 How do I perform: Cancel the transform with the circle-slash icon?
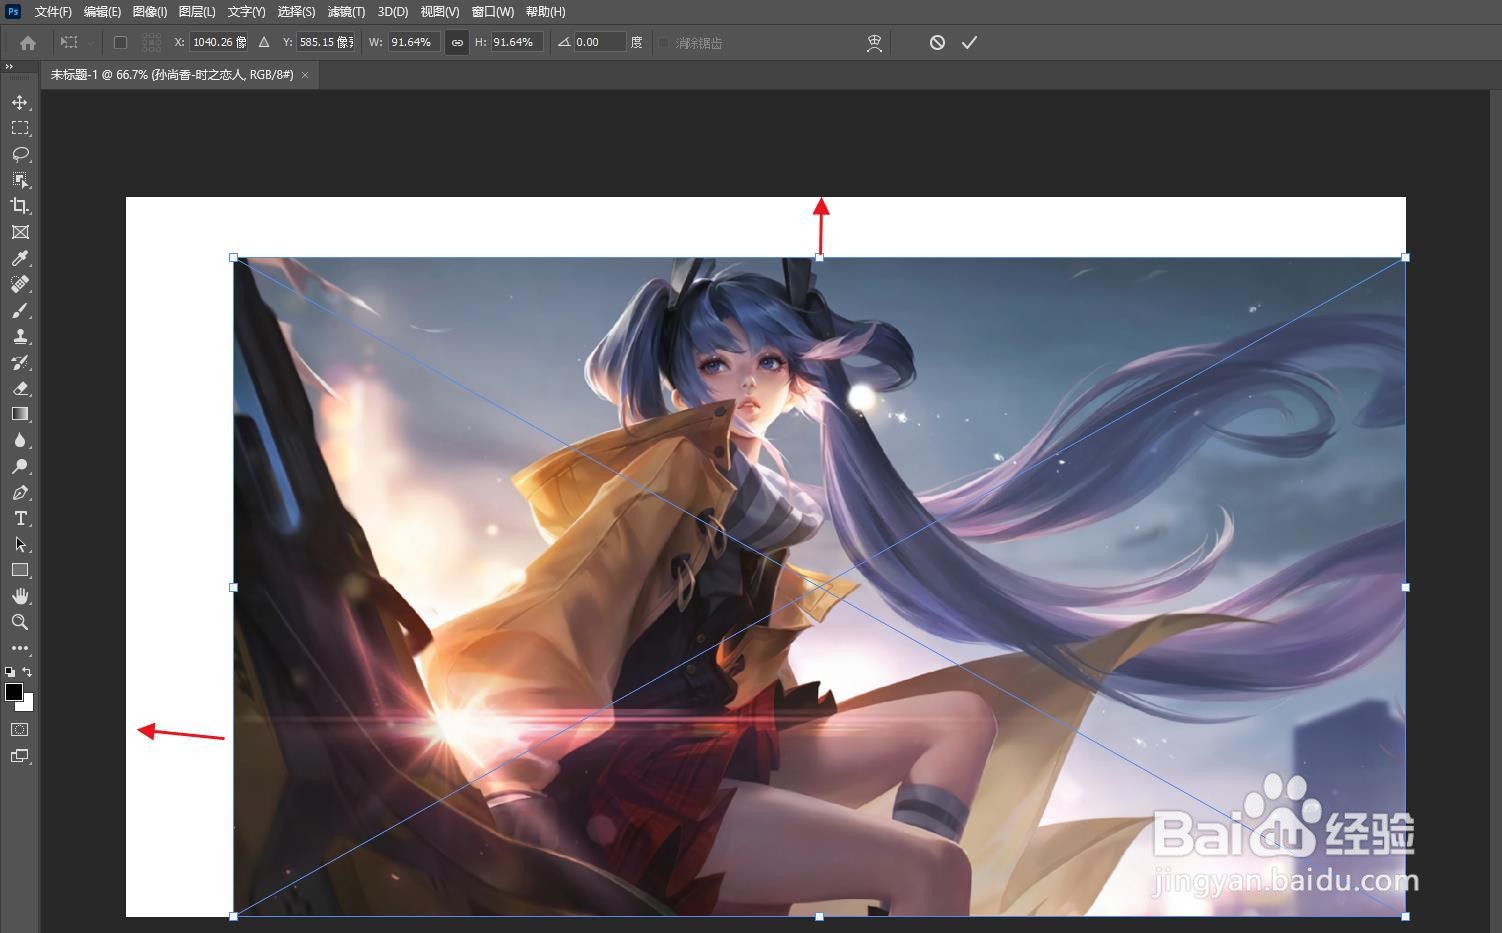tap(937, 42)
